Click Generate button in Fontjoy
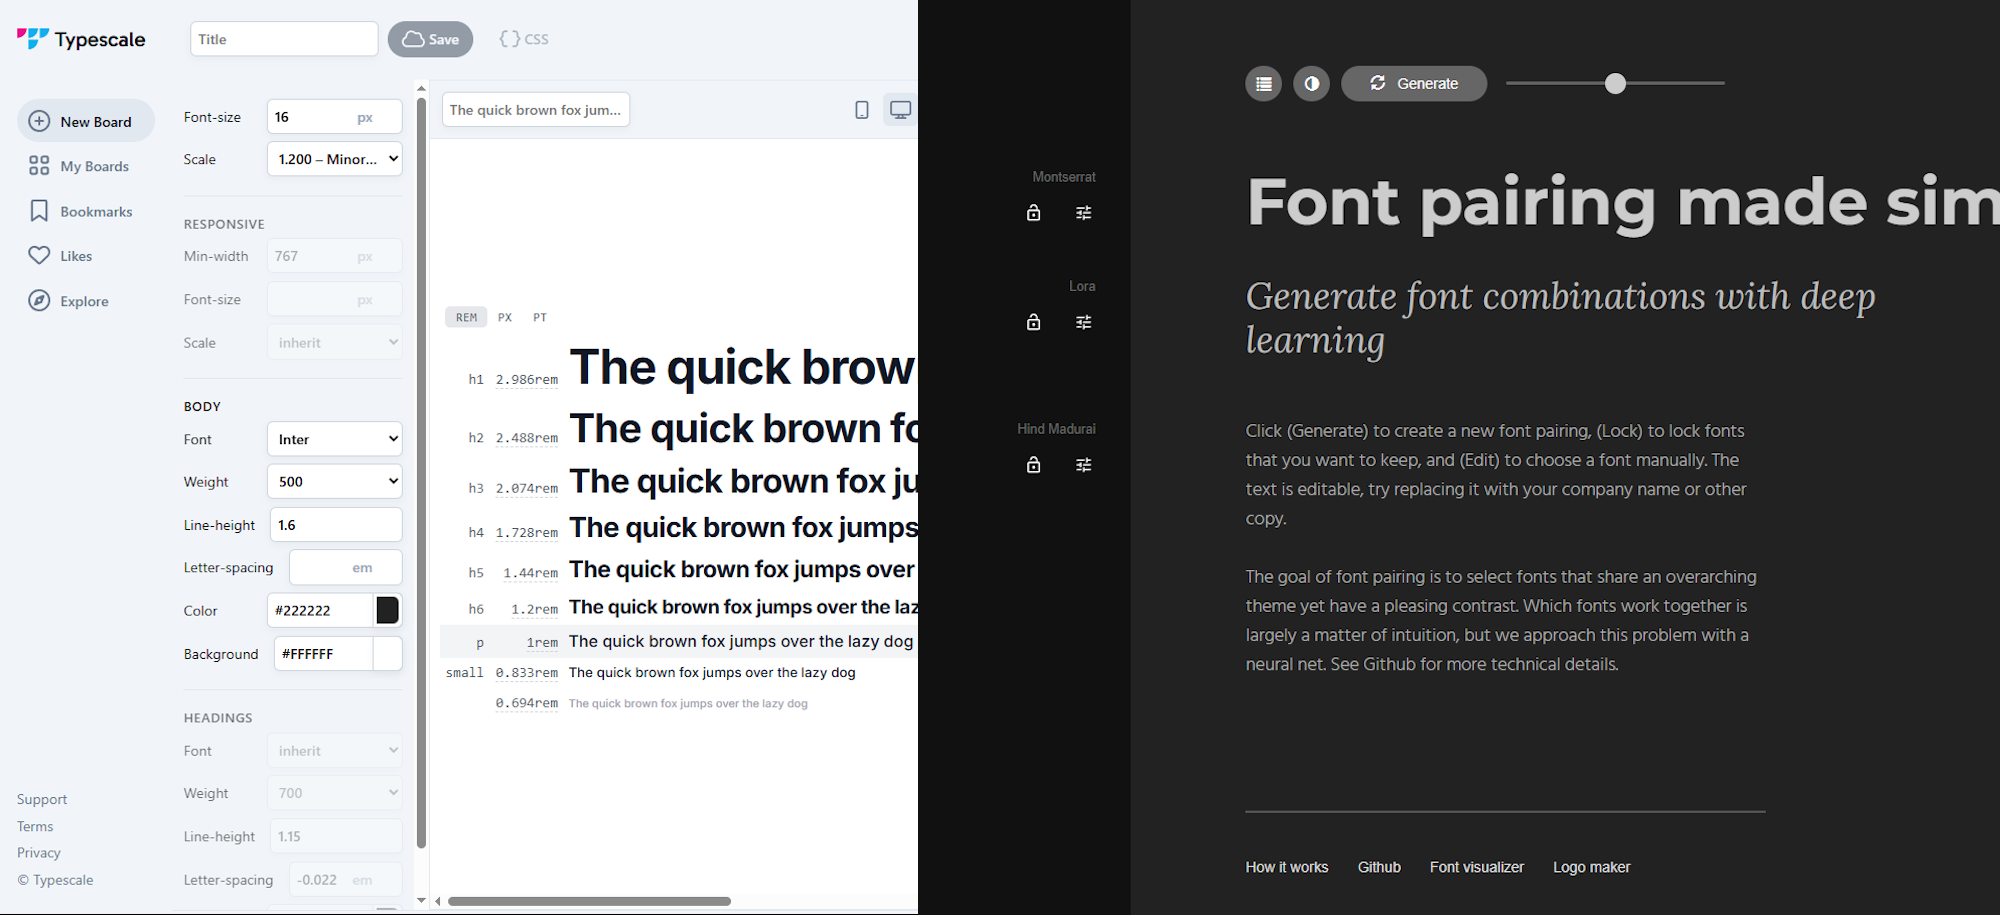This screenshot has width=2000, height=915. [1414, 83]
